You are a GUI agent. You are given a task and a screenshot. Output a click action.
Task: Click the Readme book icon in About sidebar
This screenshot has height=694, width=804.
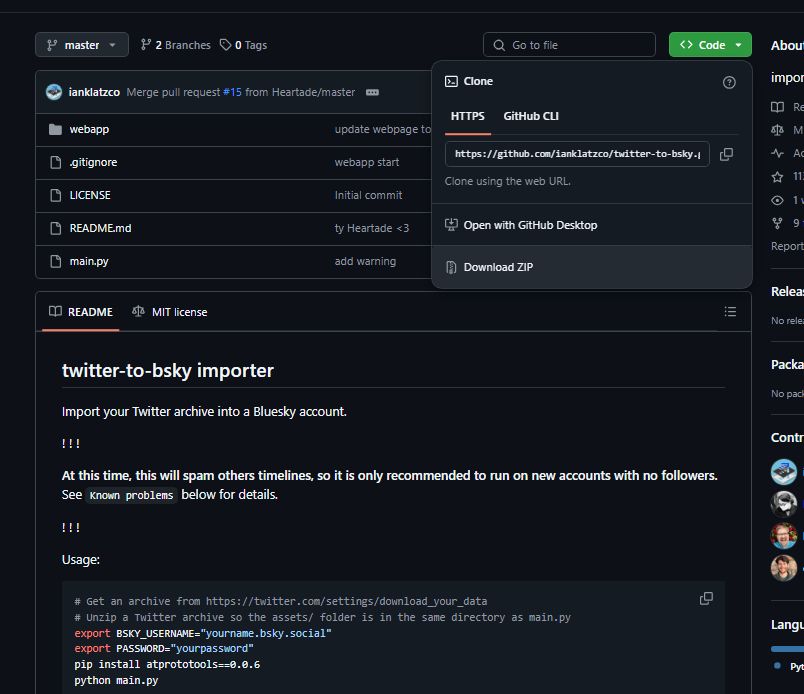(x=777, y=107)
